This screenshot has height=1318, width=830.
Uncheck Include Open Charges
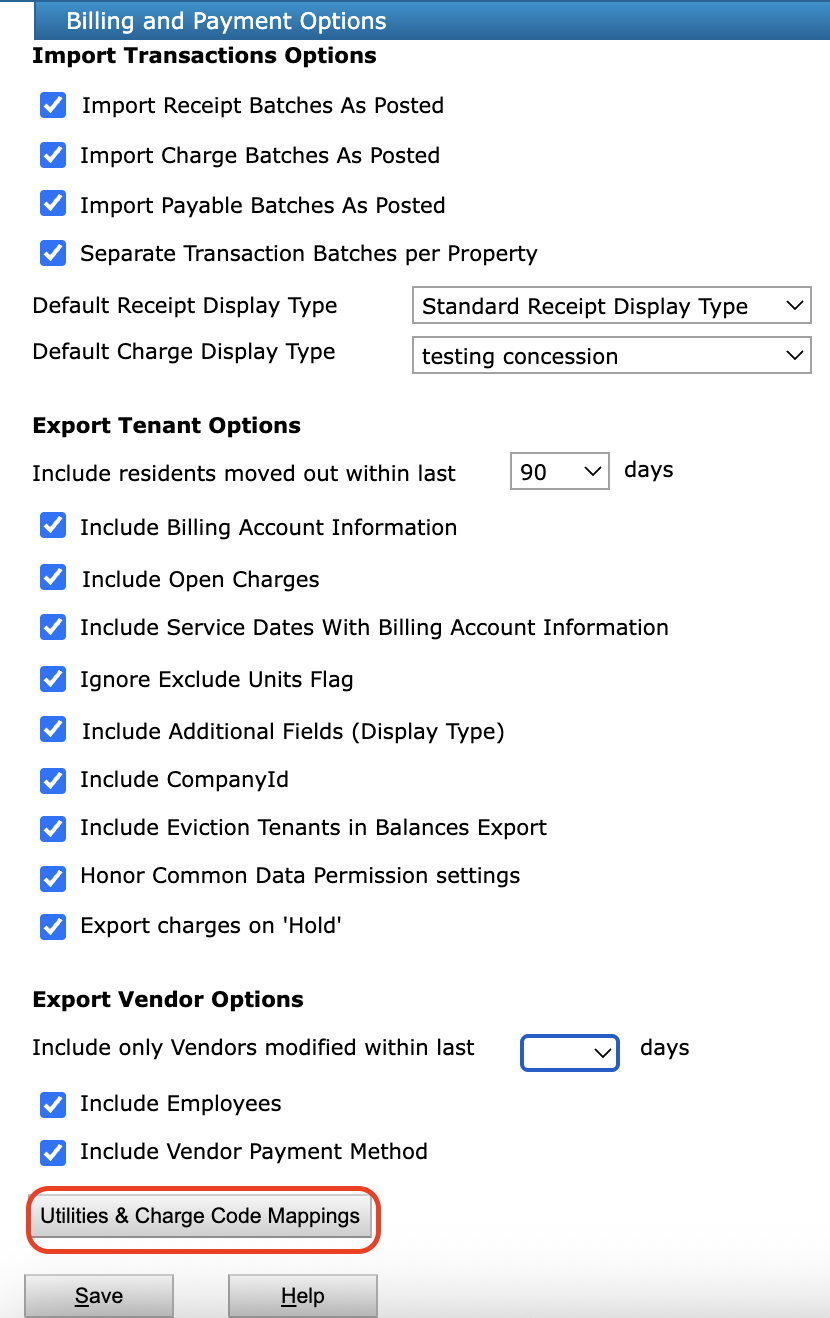[53, 578]
